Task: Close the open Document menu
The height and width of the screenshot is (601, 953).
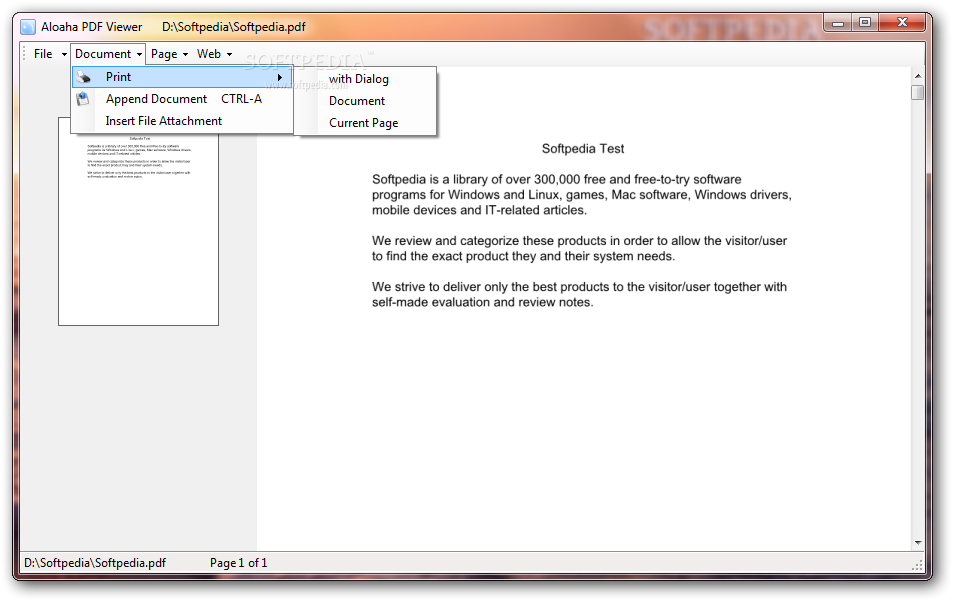Action: click(x=108, y=54)
